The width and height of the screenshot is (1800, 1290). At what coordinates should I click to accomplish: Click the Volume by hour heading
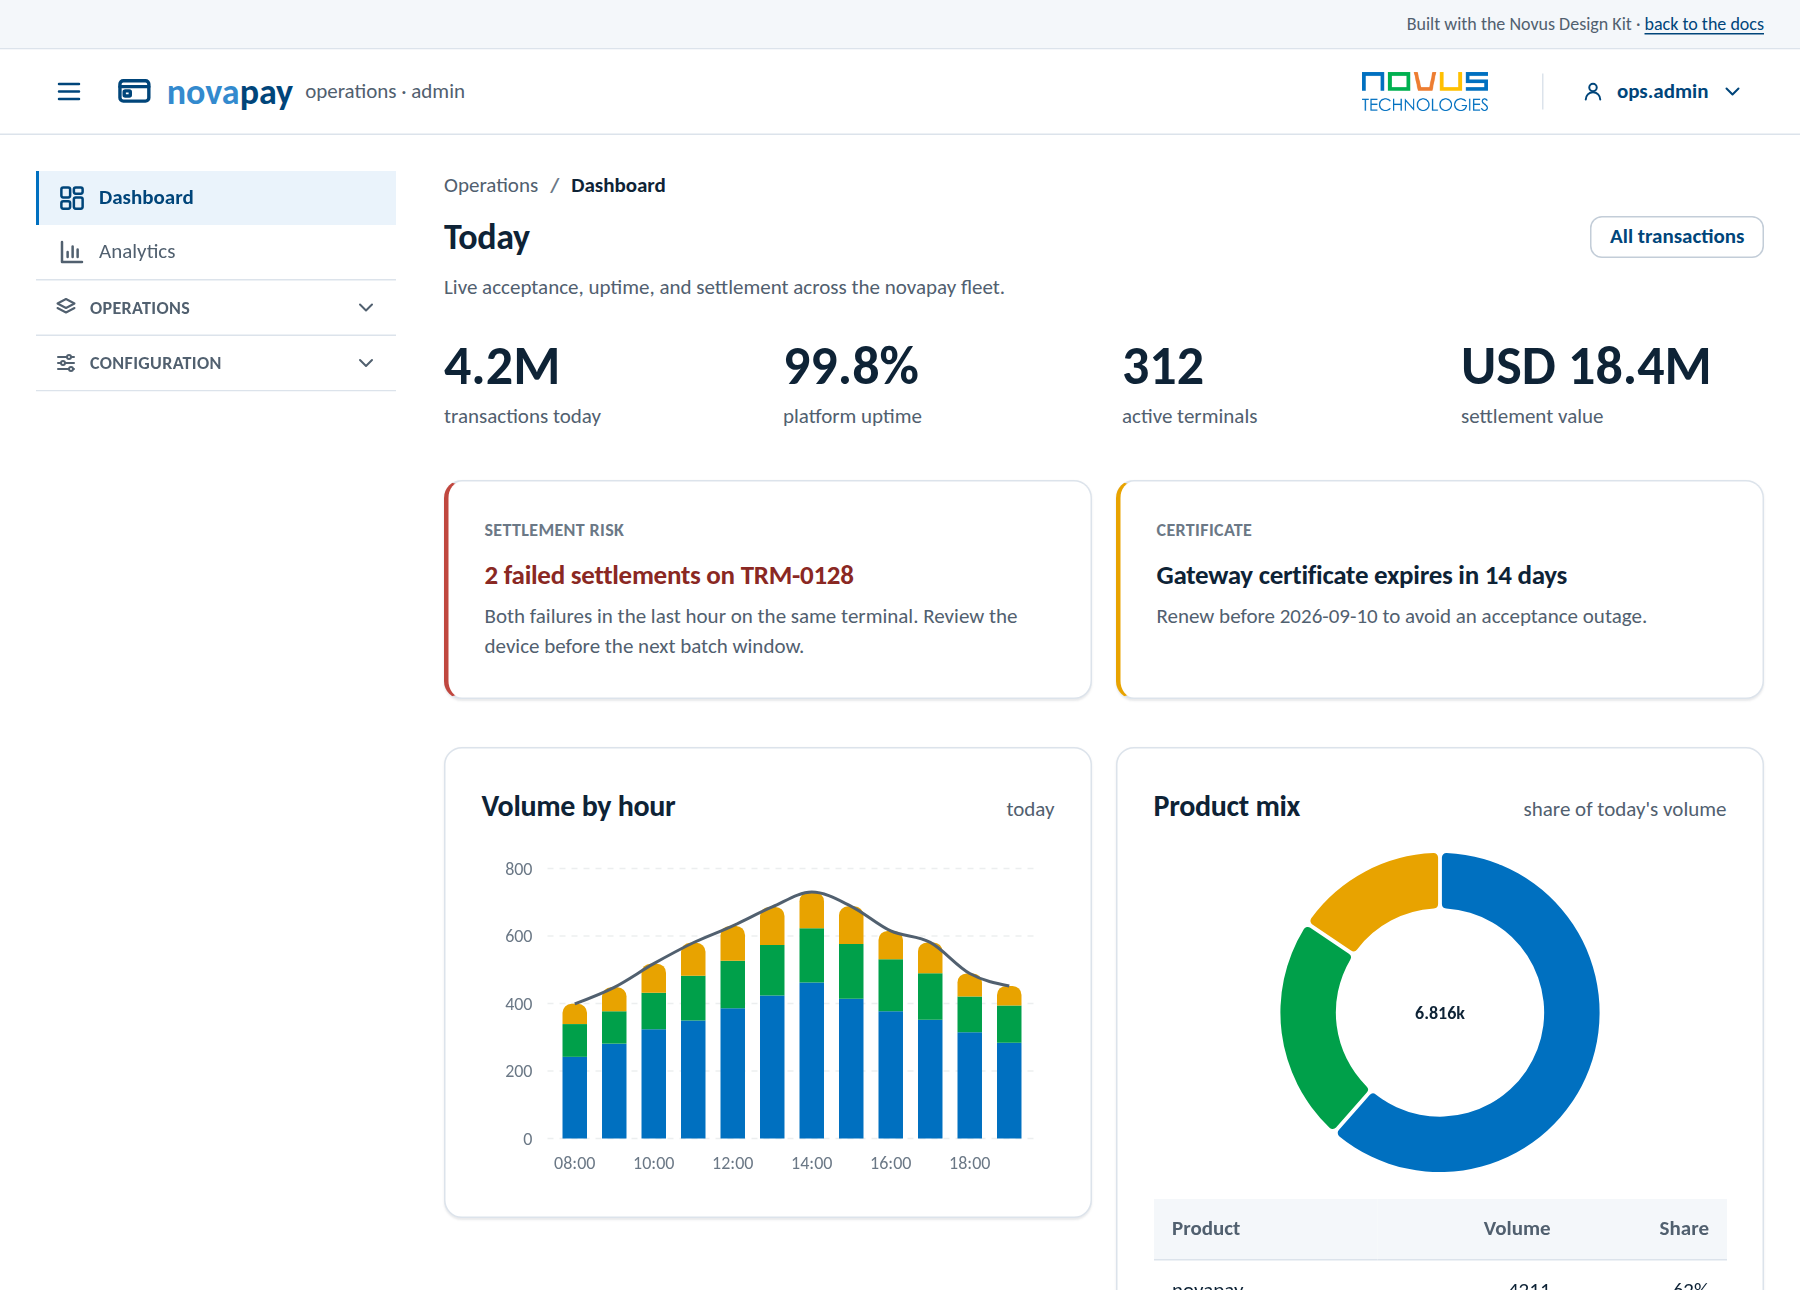[578, 807]
